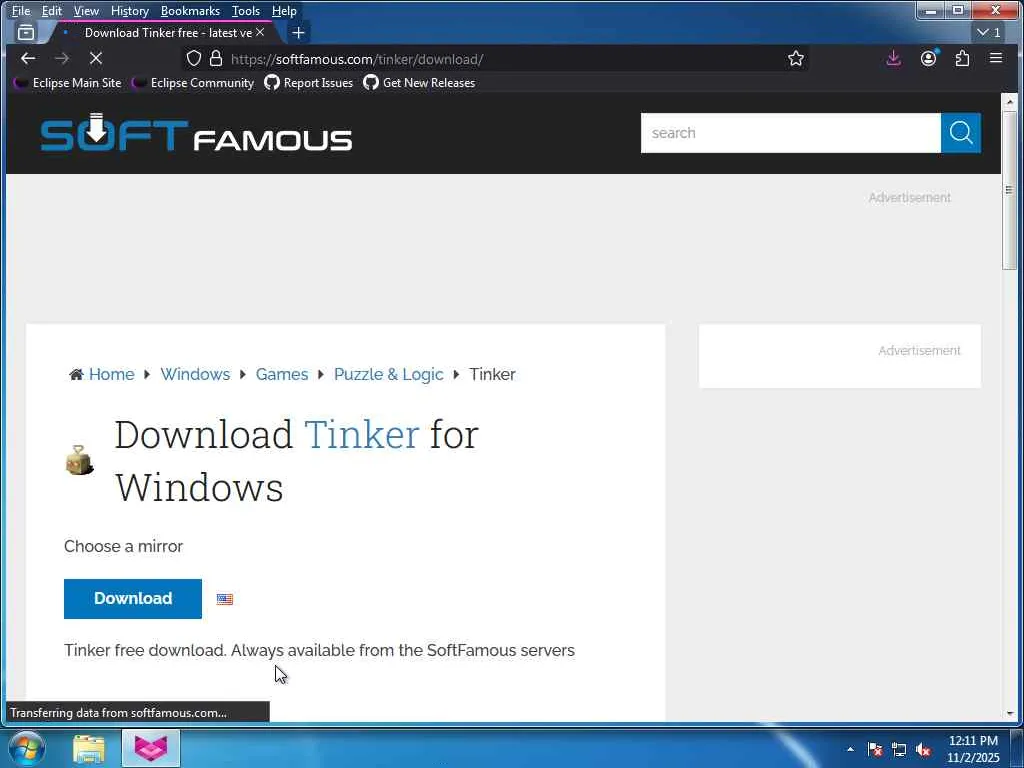Open File Explorer from taskbar
Image resolution: width=1024 pixels, height=768 pixels.
[89, 749]
